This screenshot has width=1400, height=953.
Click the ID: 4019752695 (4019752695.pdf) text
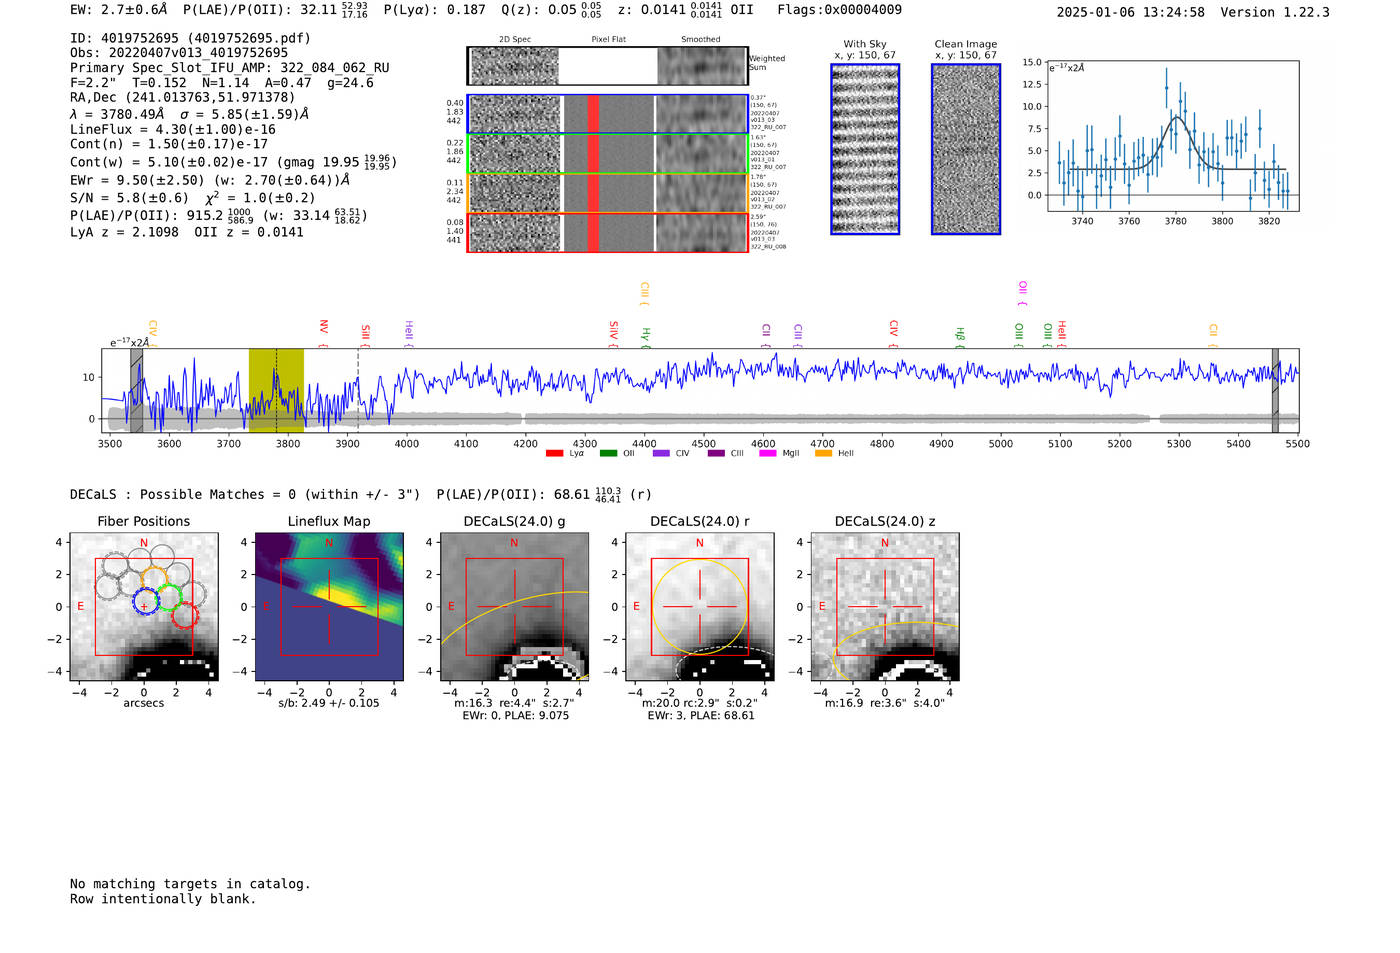point(190,38)
